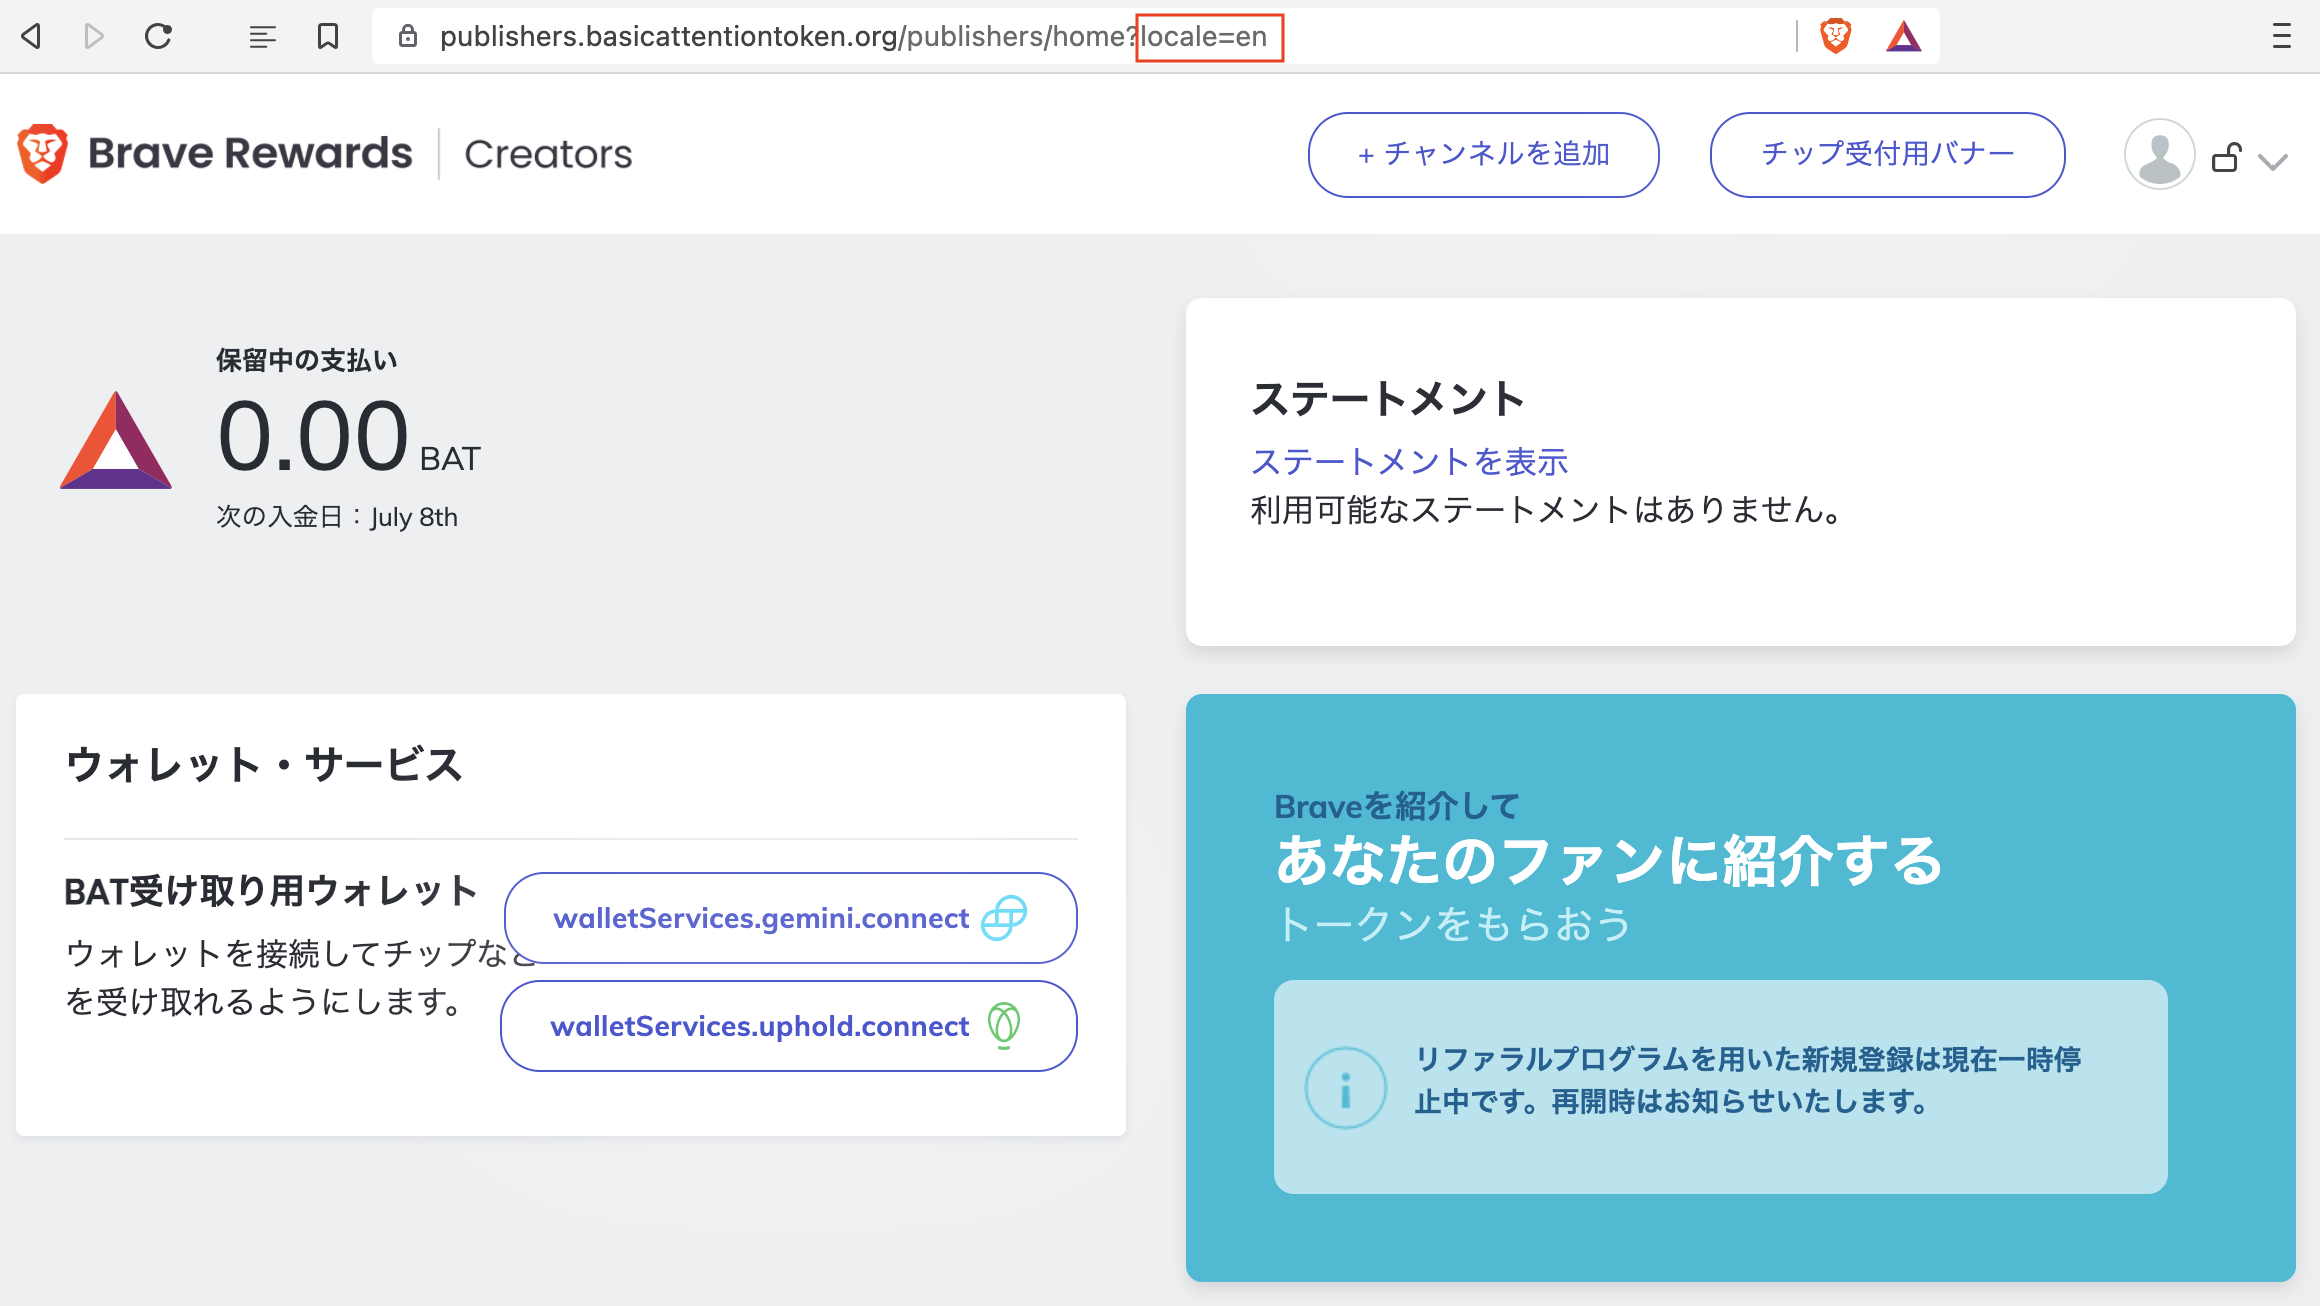Expand the account dropdown chevron

point(2273,162)
